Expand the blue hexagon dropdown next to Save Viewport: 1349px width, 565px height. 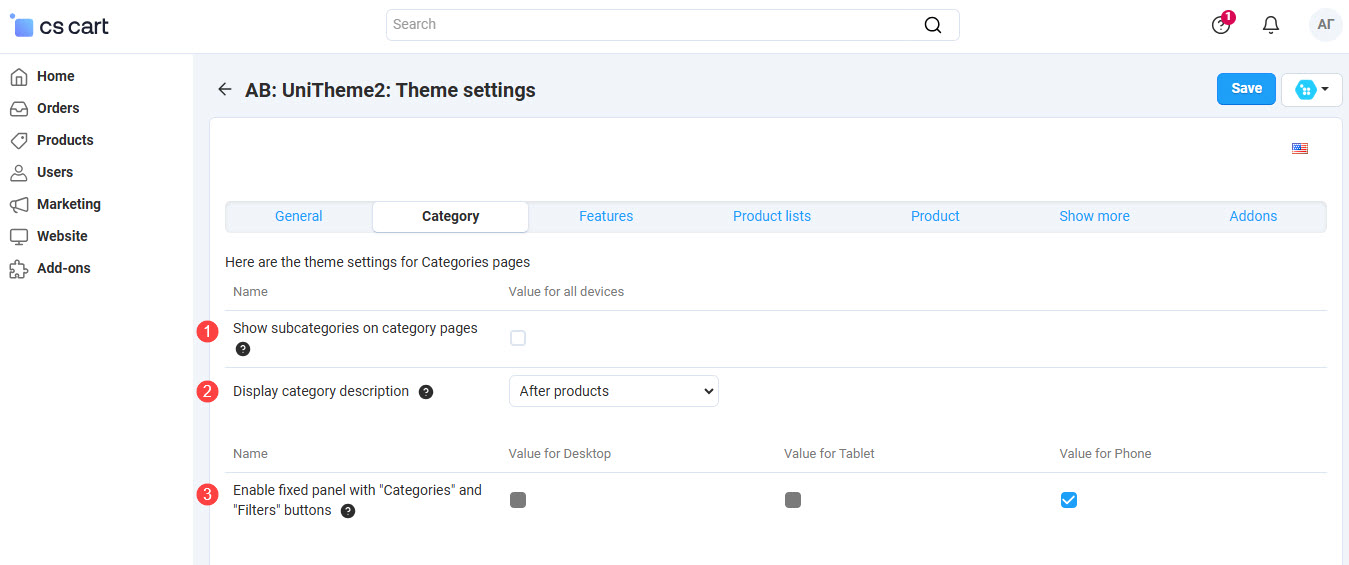coord(1311,90)
